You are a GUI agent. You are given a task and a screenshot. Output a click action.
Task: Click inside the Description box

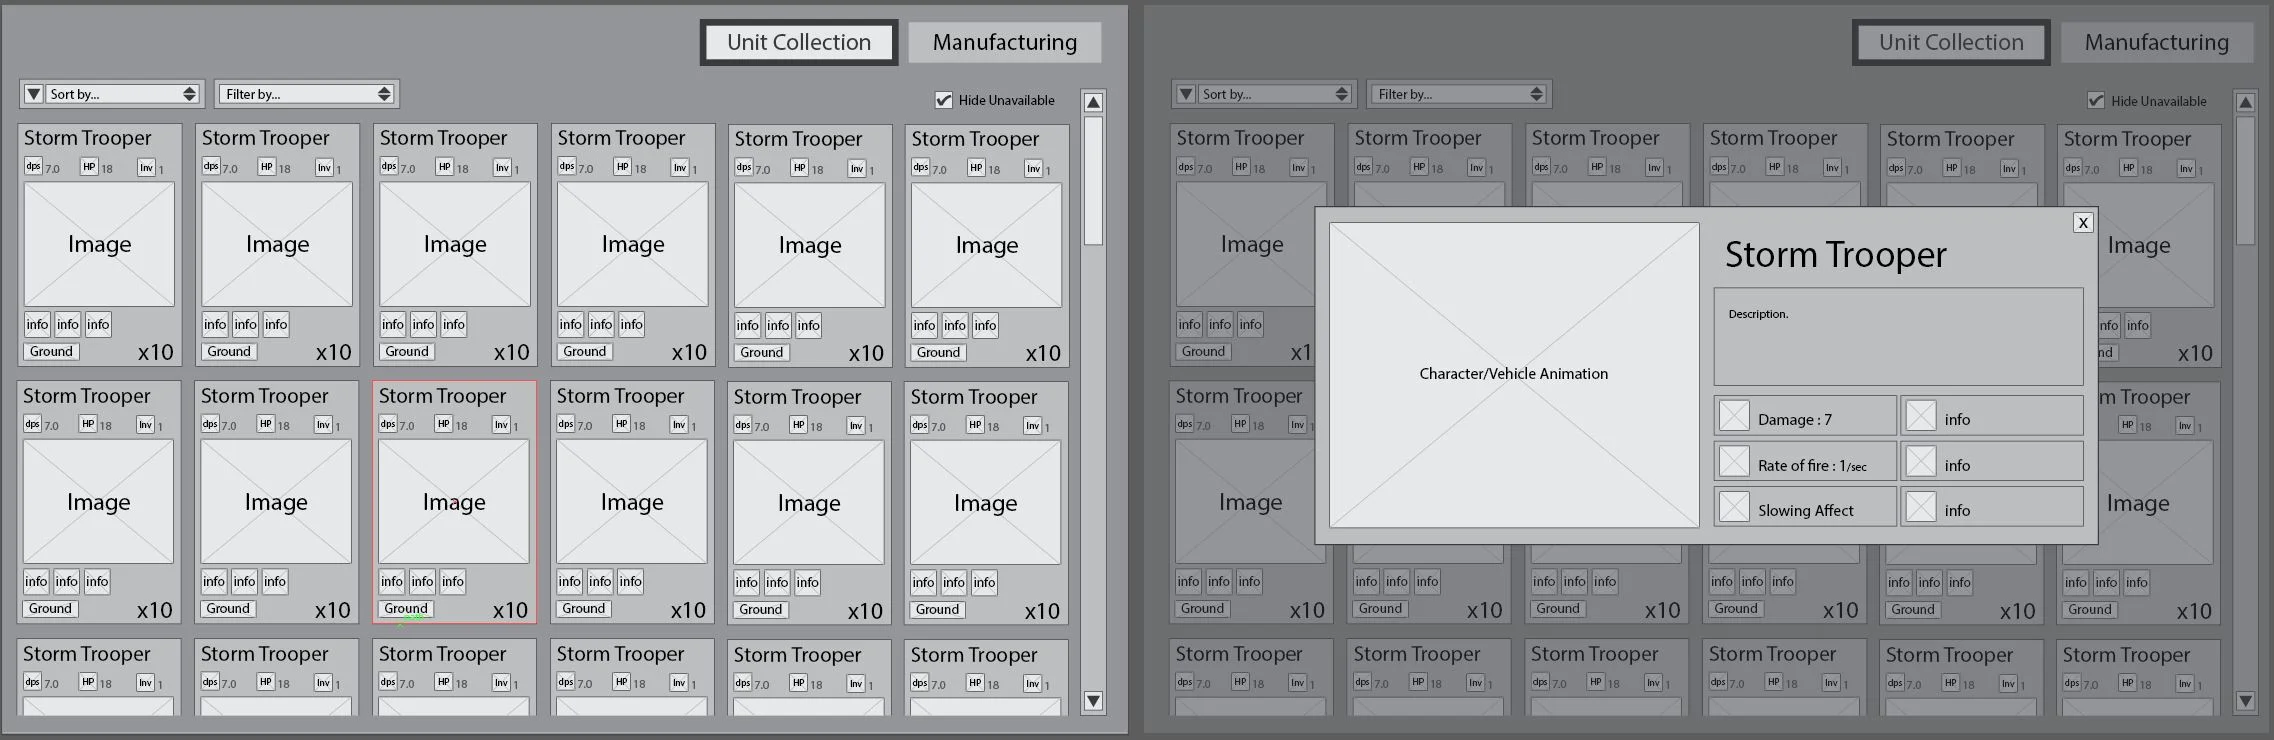tap(1898, 337)
